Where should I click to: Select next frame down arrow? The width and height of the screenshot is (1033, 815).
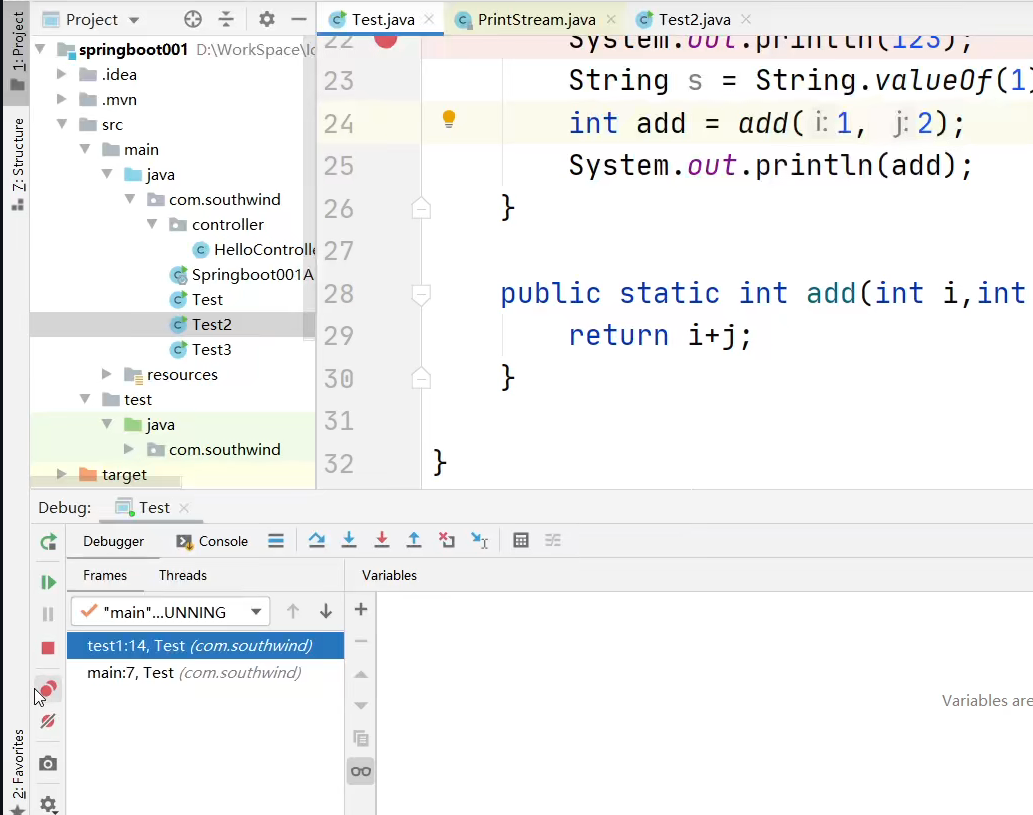(x=326, y=612)
